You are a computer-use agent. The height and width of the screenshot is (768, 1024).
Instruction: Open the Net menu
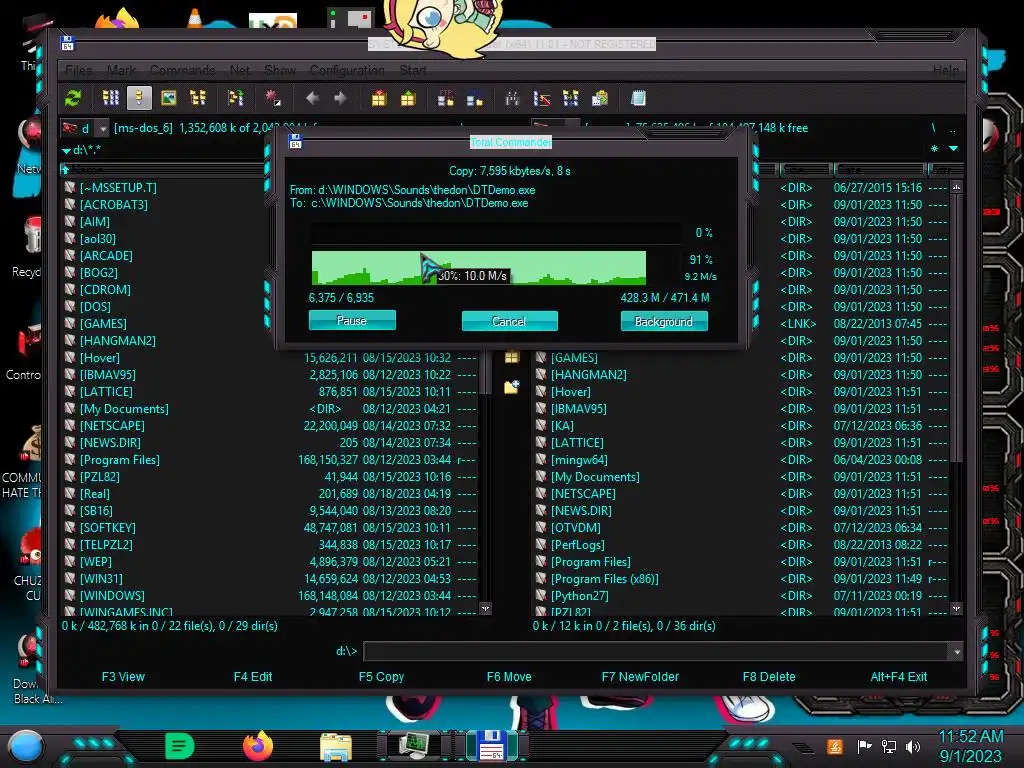click(x=240, y=70)
